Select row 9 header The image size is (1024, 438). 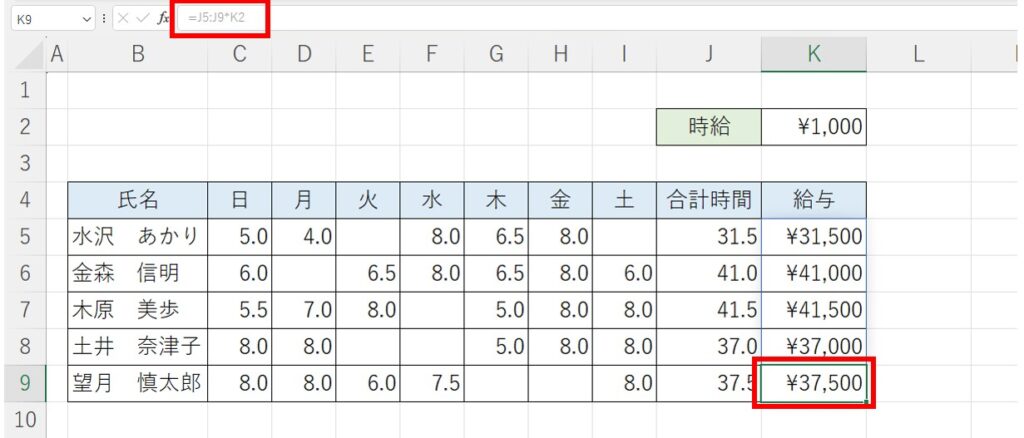[x=25, y=383]
